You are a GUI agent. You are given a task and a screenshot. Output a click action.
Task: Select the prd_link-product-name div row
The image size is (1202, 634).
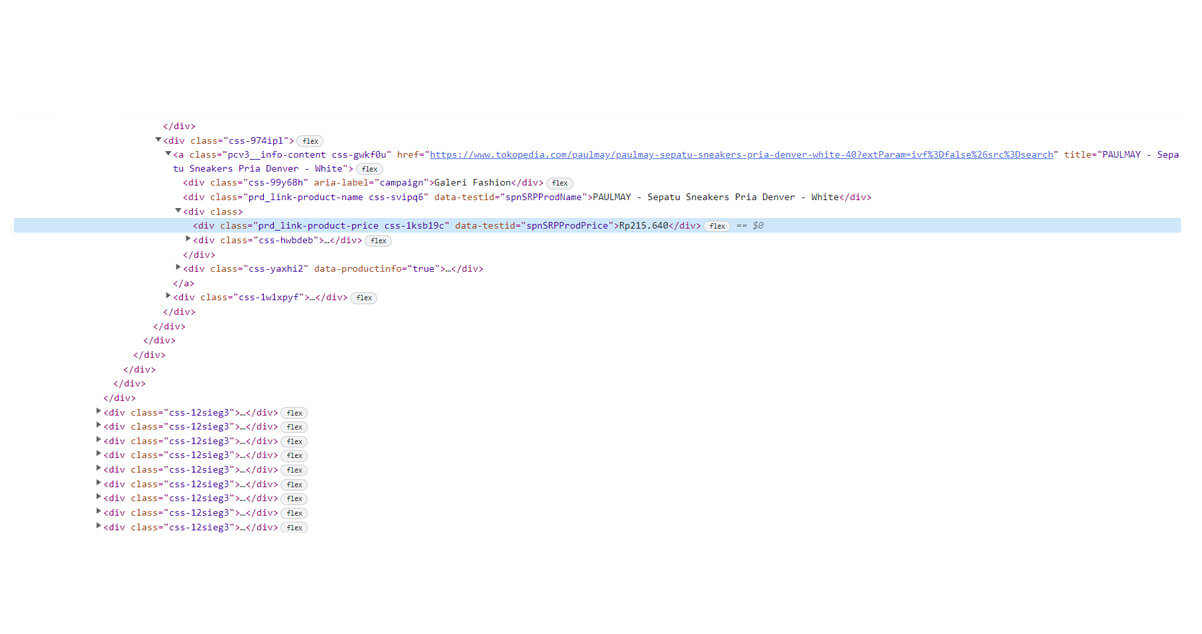(x=527, y=197)
